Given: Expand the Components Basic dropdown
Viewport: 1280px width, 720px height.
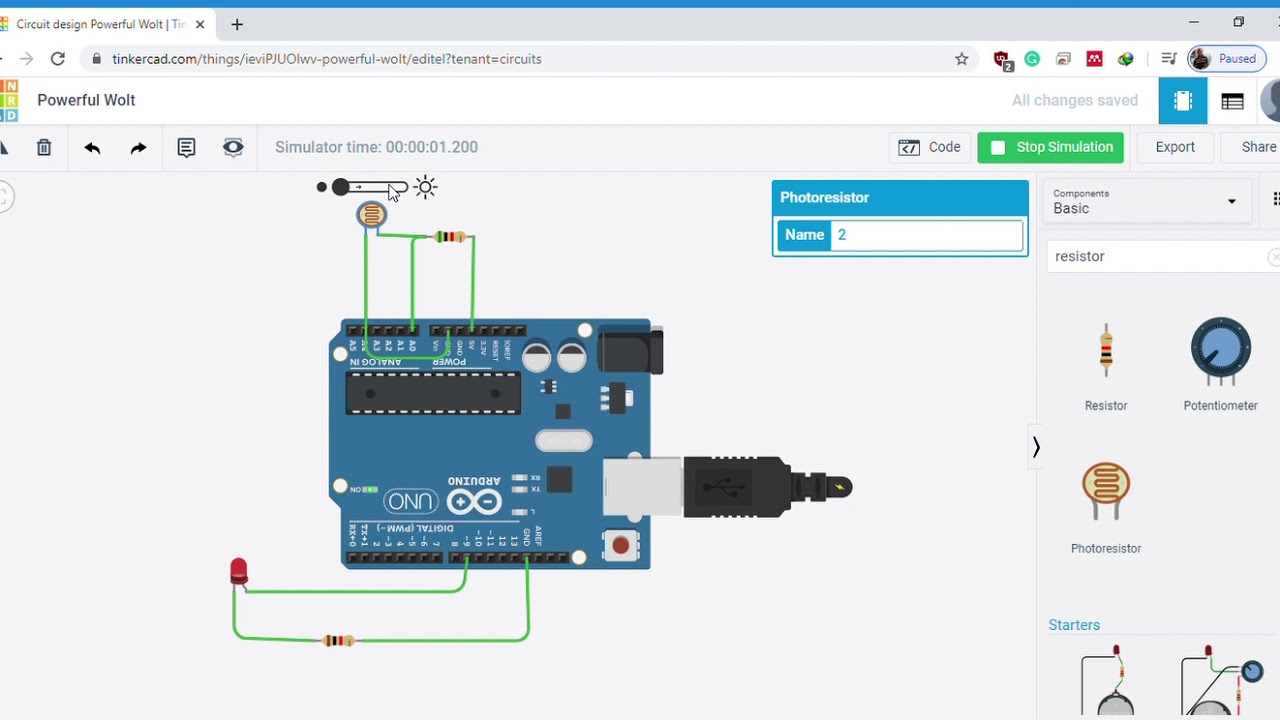Looking at the screenshot, I should 1145,201.
